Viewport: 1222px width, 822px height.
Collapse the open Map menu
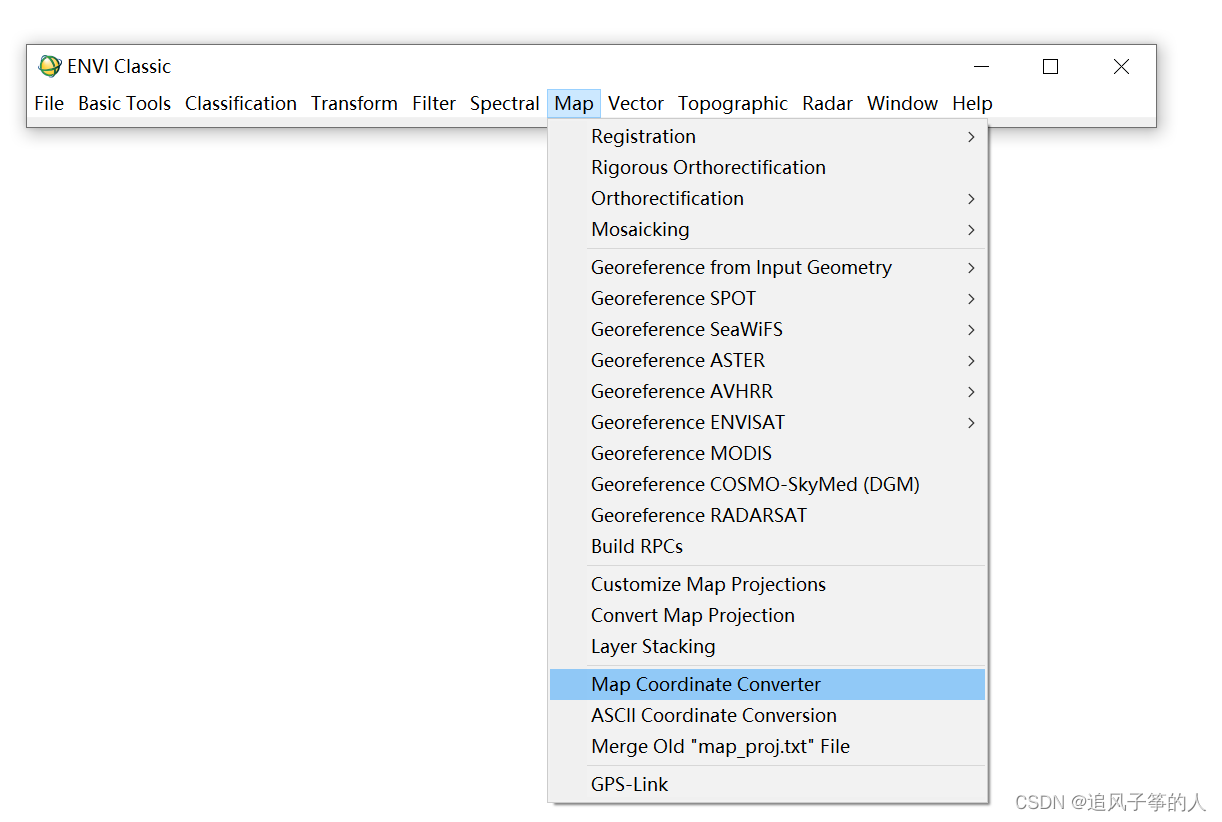click(574, 103)
